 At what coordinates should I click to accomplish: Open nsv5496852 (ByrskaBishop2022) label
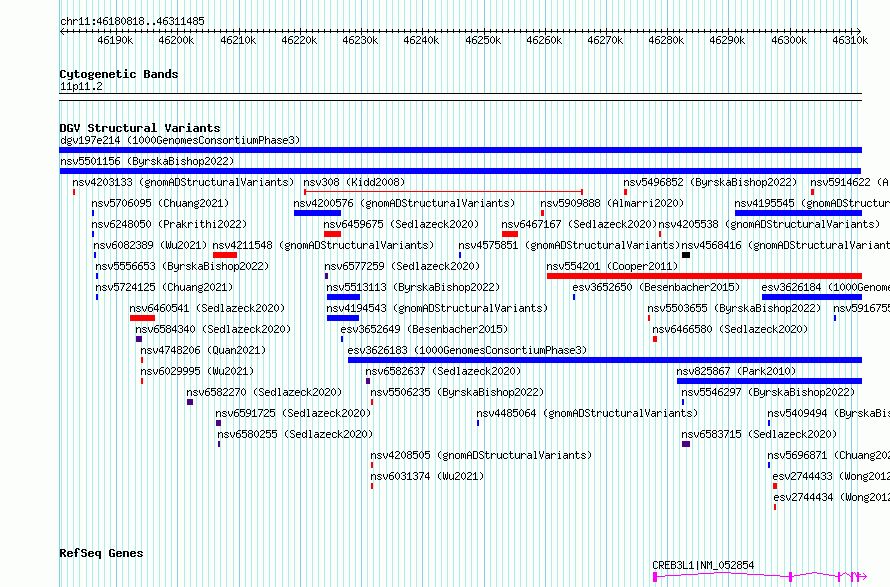tap(710, 182)
